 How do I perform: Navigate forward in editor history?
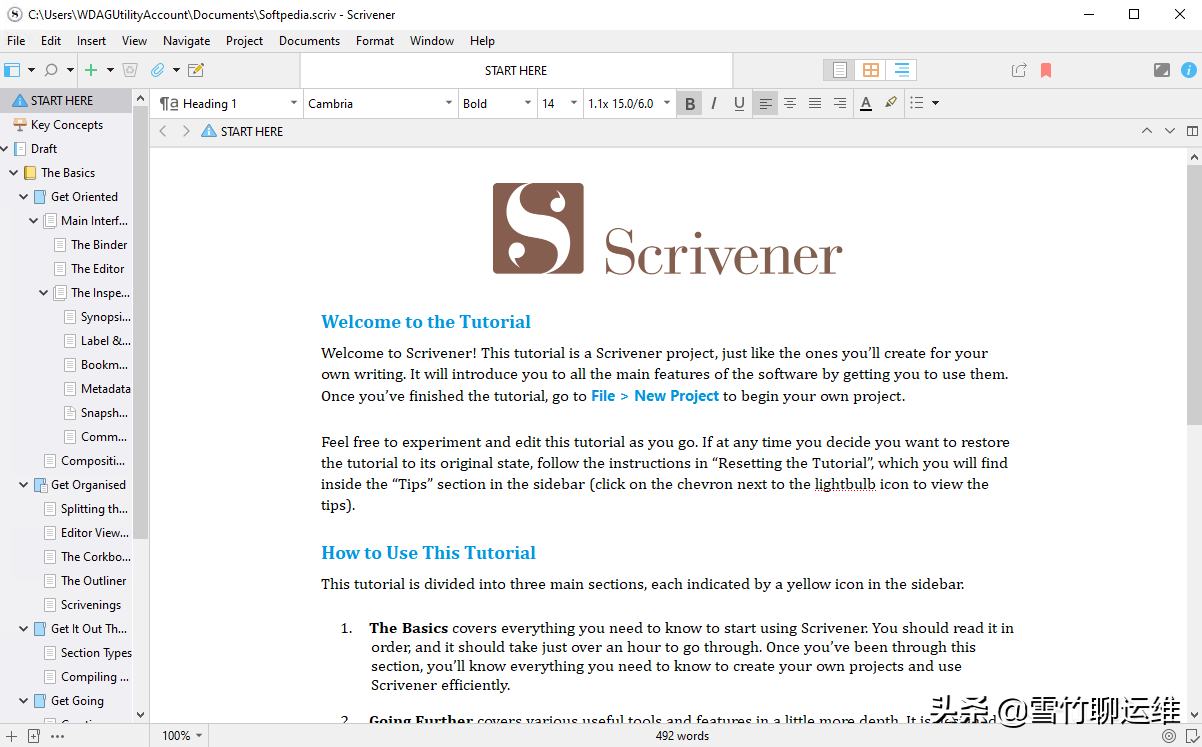(x=186, y=131)
